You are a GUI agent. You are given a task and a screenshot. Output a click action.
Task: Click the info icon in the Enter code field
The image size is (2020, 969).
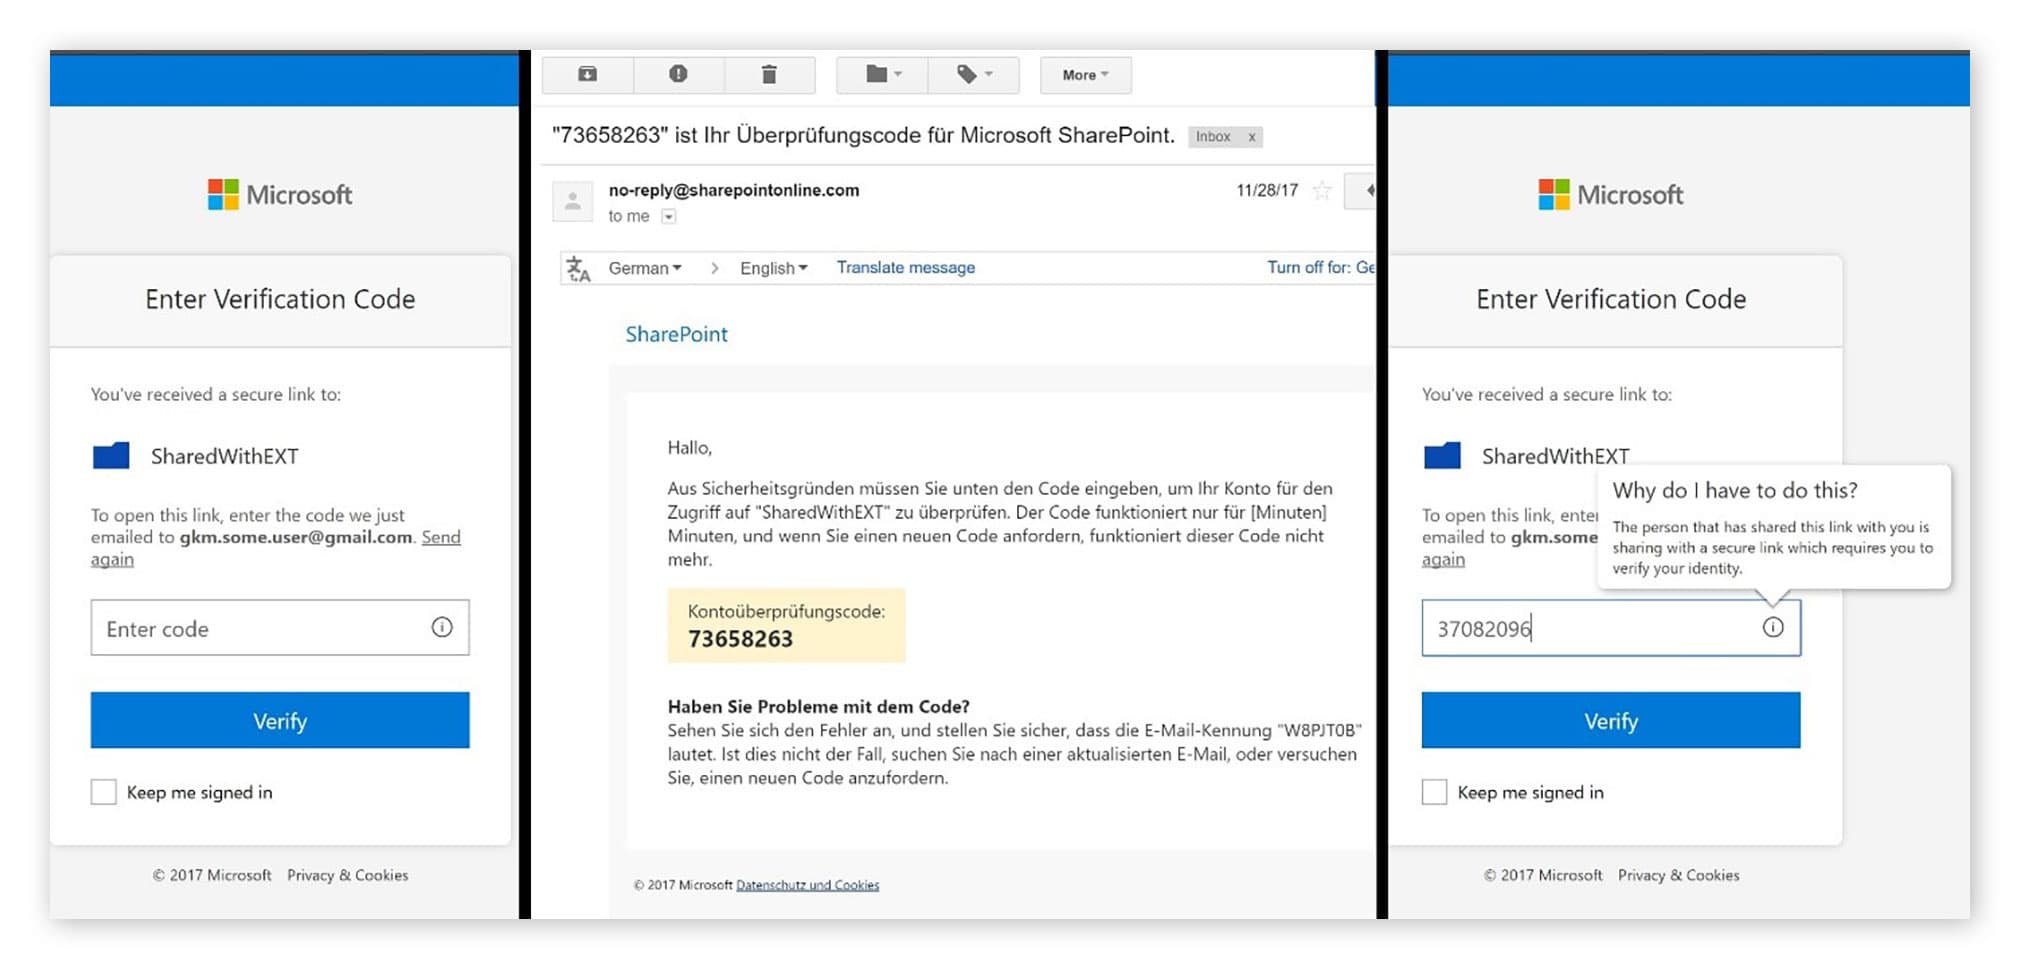click(443, 628)
